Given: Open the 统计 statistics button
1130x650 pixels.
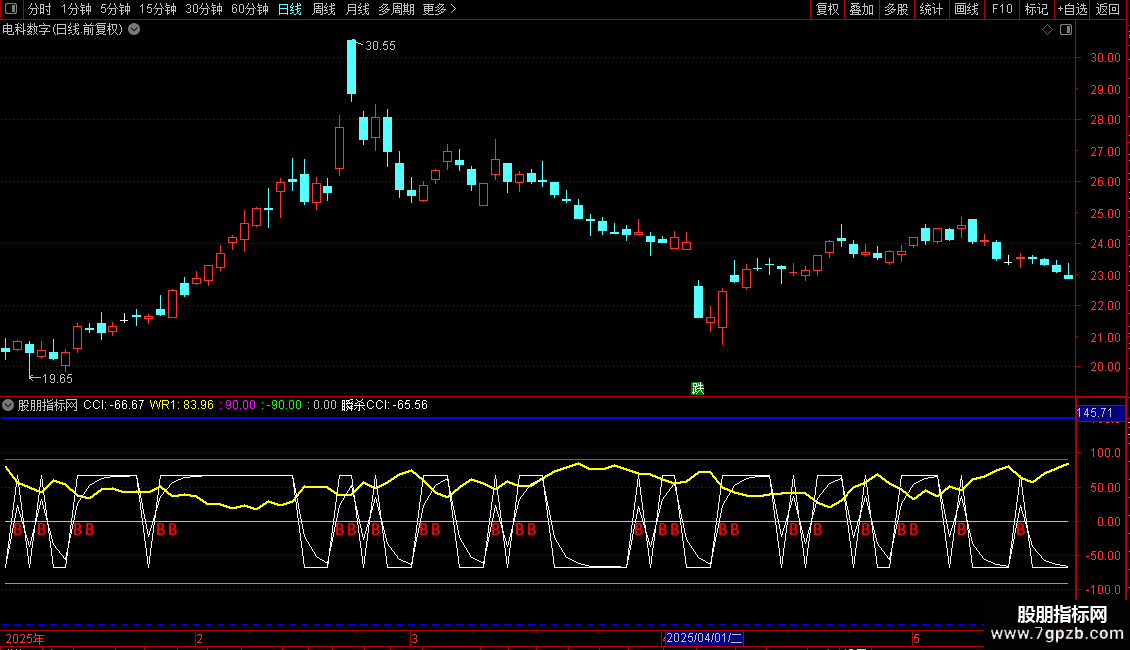Looking at the screenshot, I should coord(931,10).
